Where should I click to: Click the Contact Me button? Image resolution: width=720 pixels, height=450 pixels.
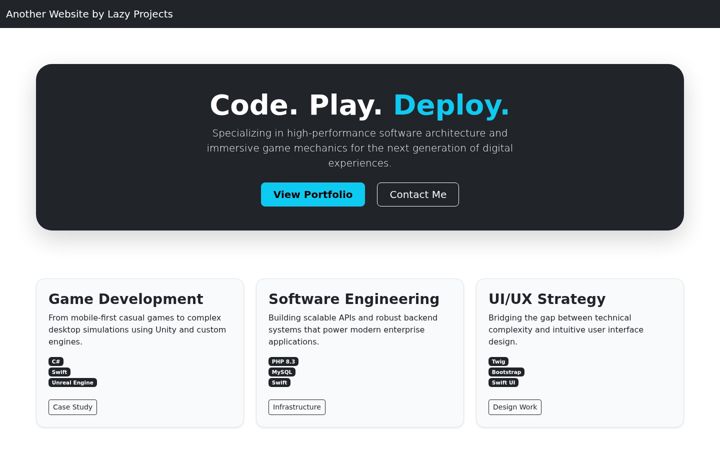tap(417, 194)
